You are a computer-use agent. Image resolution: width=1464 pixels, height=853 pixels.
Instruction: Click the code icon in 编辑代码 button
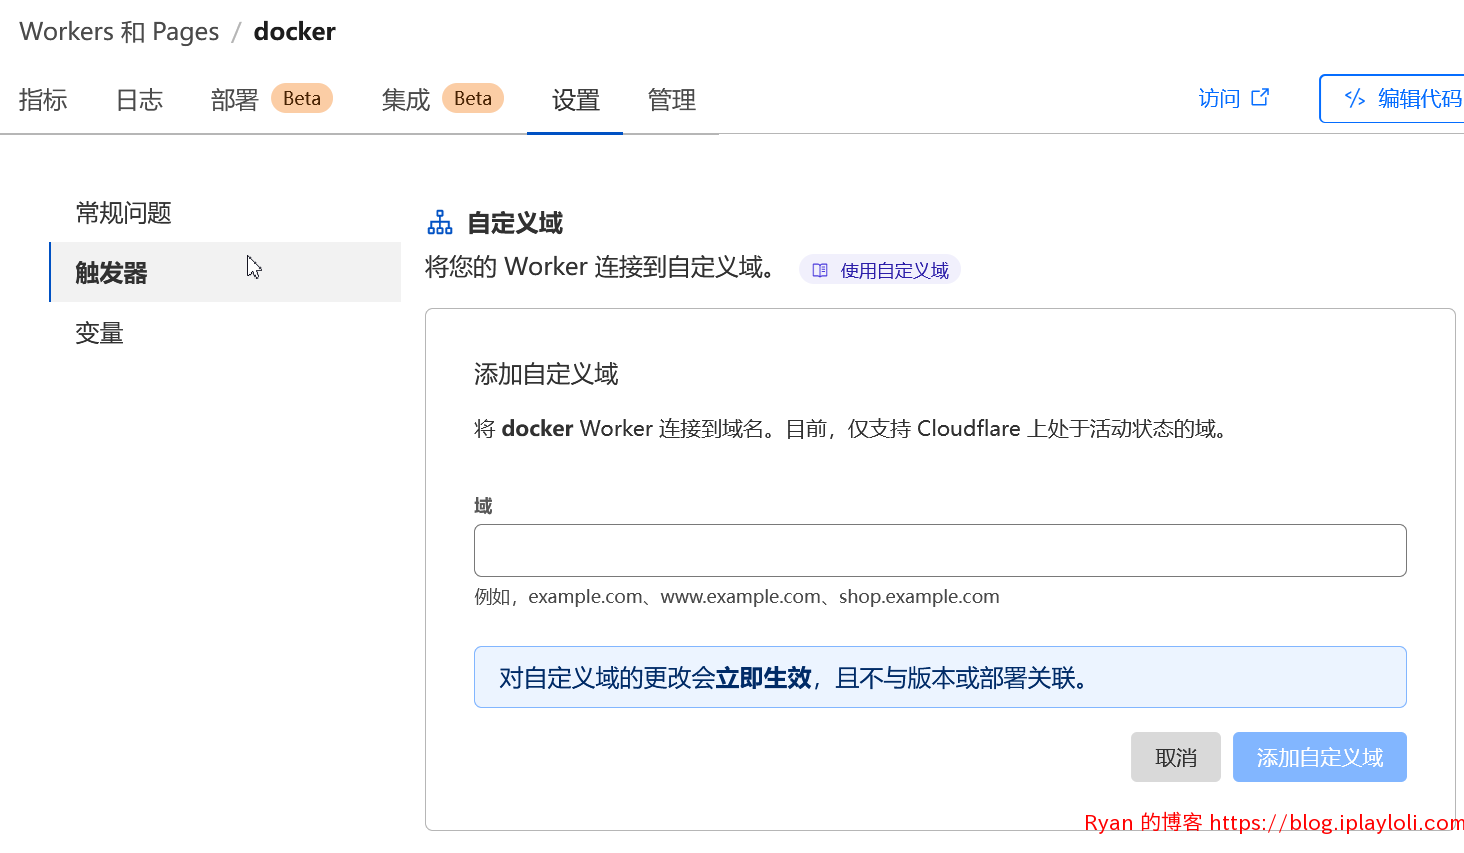click(1355, 98)
